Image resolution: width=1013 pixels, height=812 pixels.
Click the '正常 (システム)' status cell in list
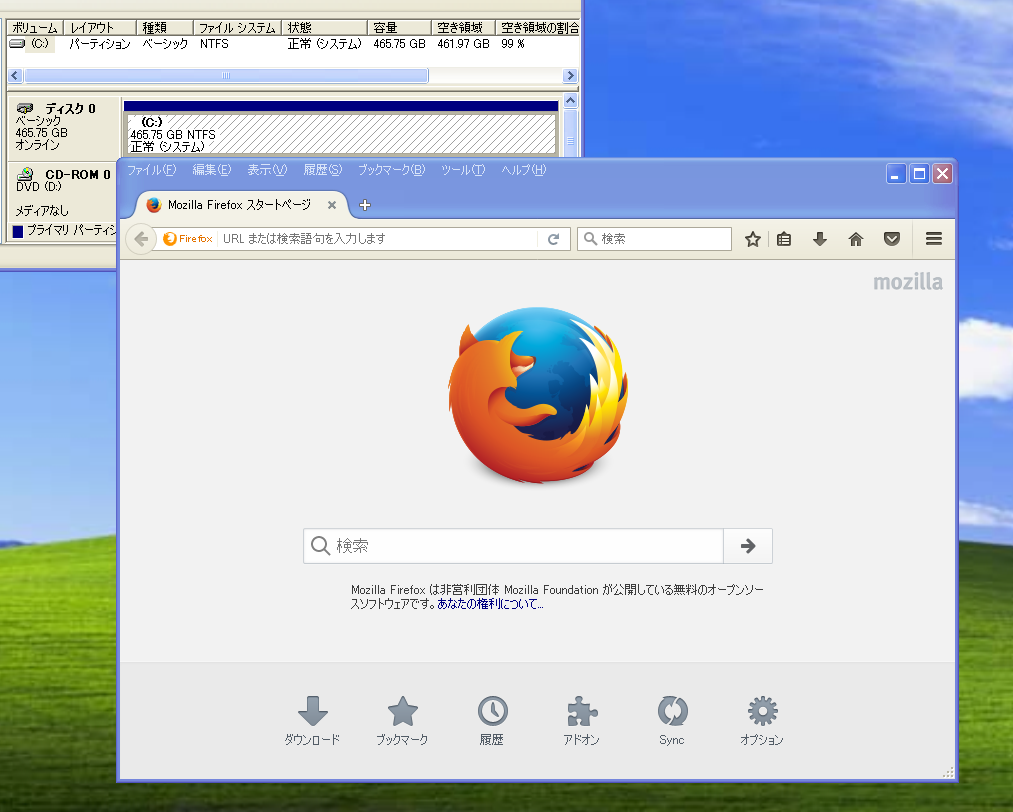coord(324,44)
